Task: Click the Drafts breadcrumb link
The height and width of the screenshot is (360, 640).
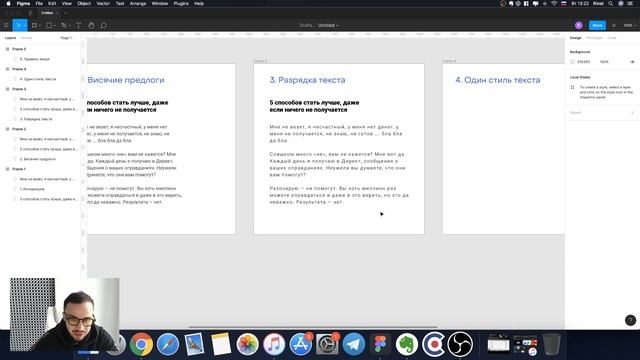Action: tap(306, 25)
